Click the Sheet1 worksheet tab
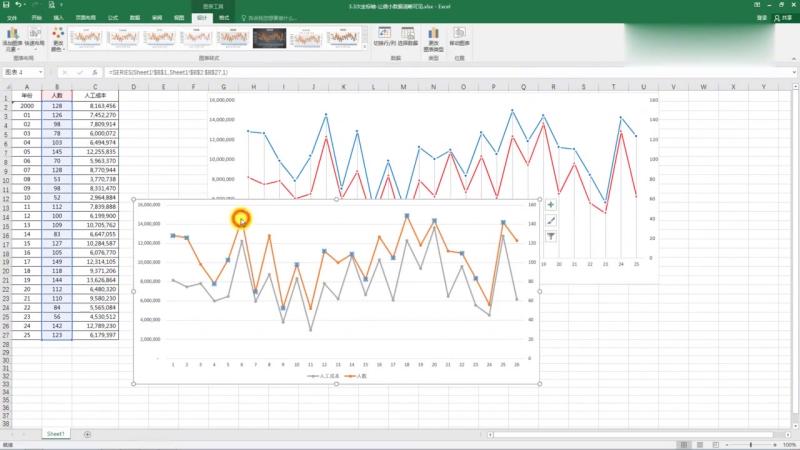 tap(56, 434)
